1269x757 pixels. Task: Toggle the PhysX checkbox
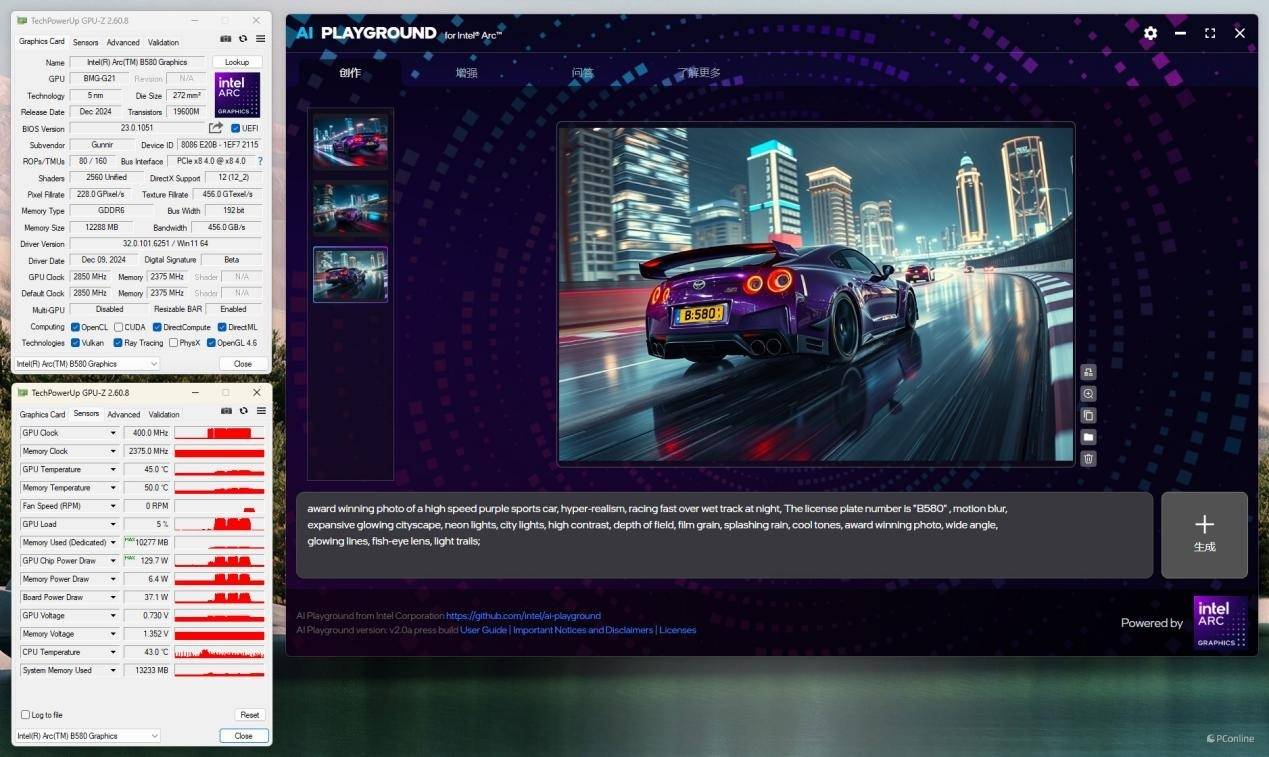point(174,343)
